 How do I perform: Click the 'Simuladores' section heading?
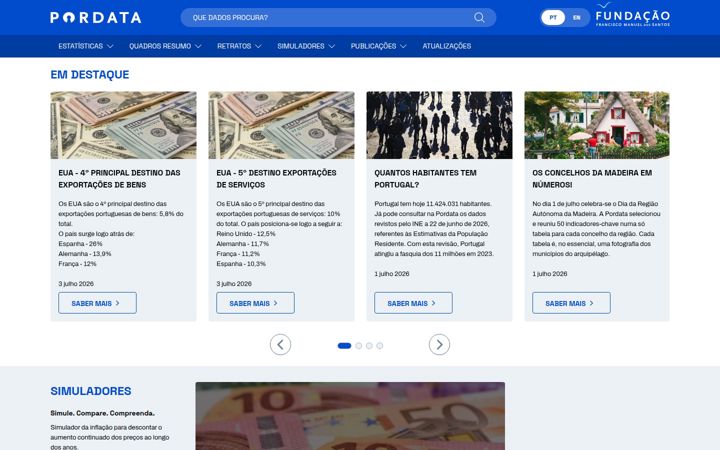[x=91, y=391]
